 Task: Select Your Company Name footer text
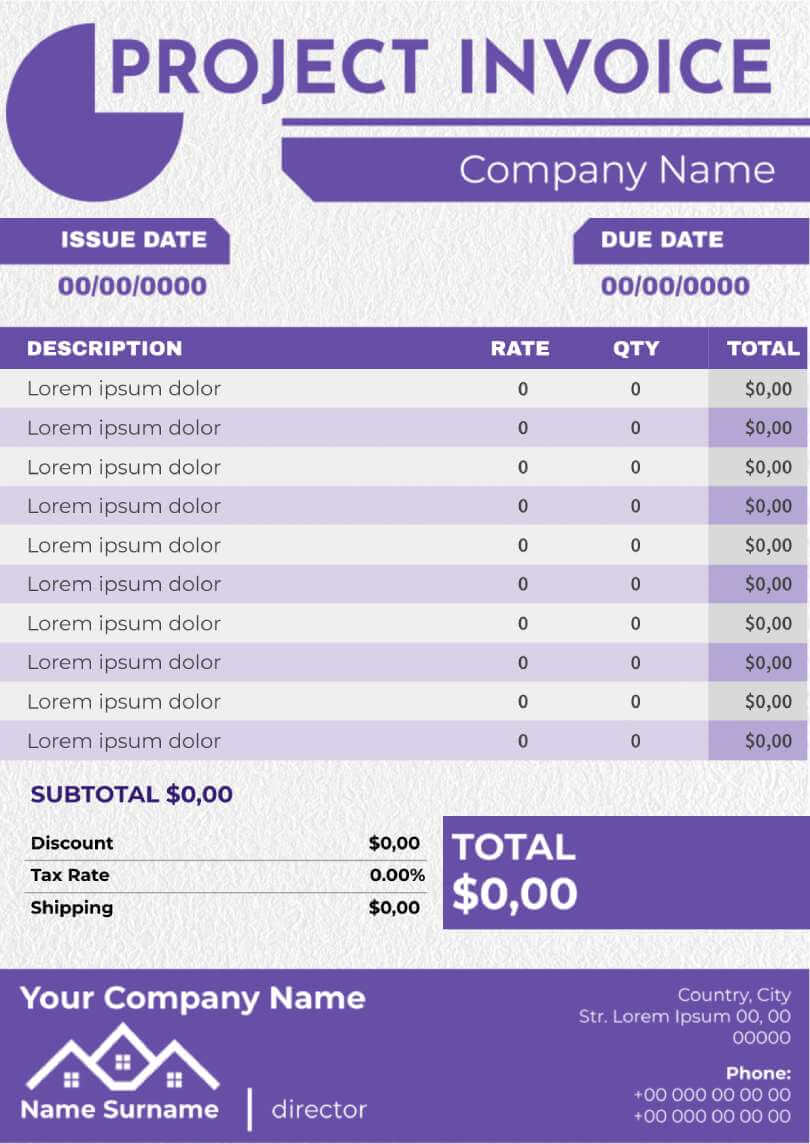[x=193, y=998]
